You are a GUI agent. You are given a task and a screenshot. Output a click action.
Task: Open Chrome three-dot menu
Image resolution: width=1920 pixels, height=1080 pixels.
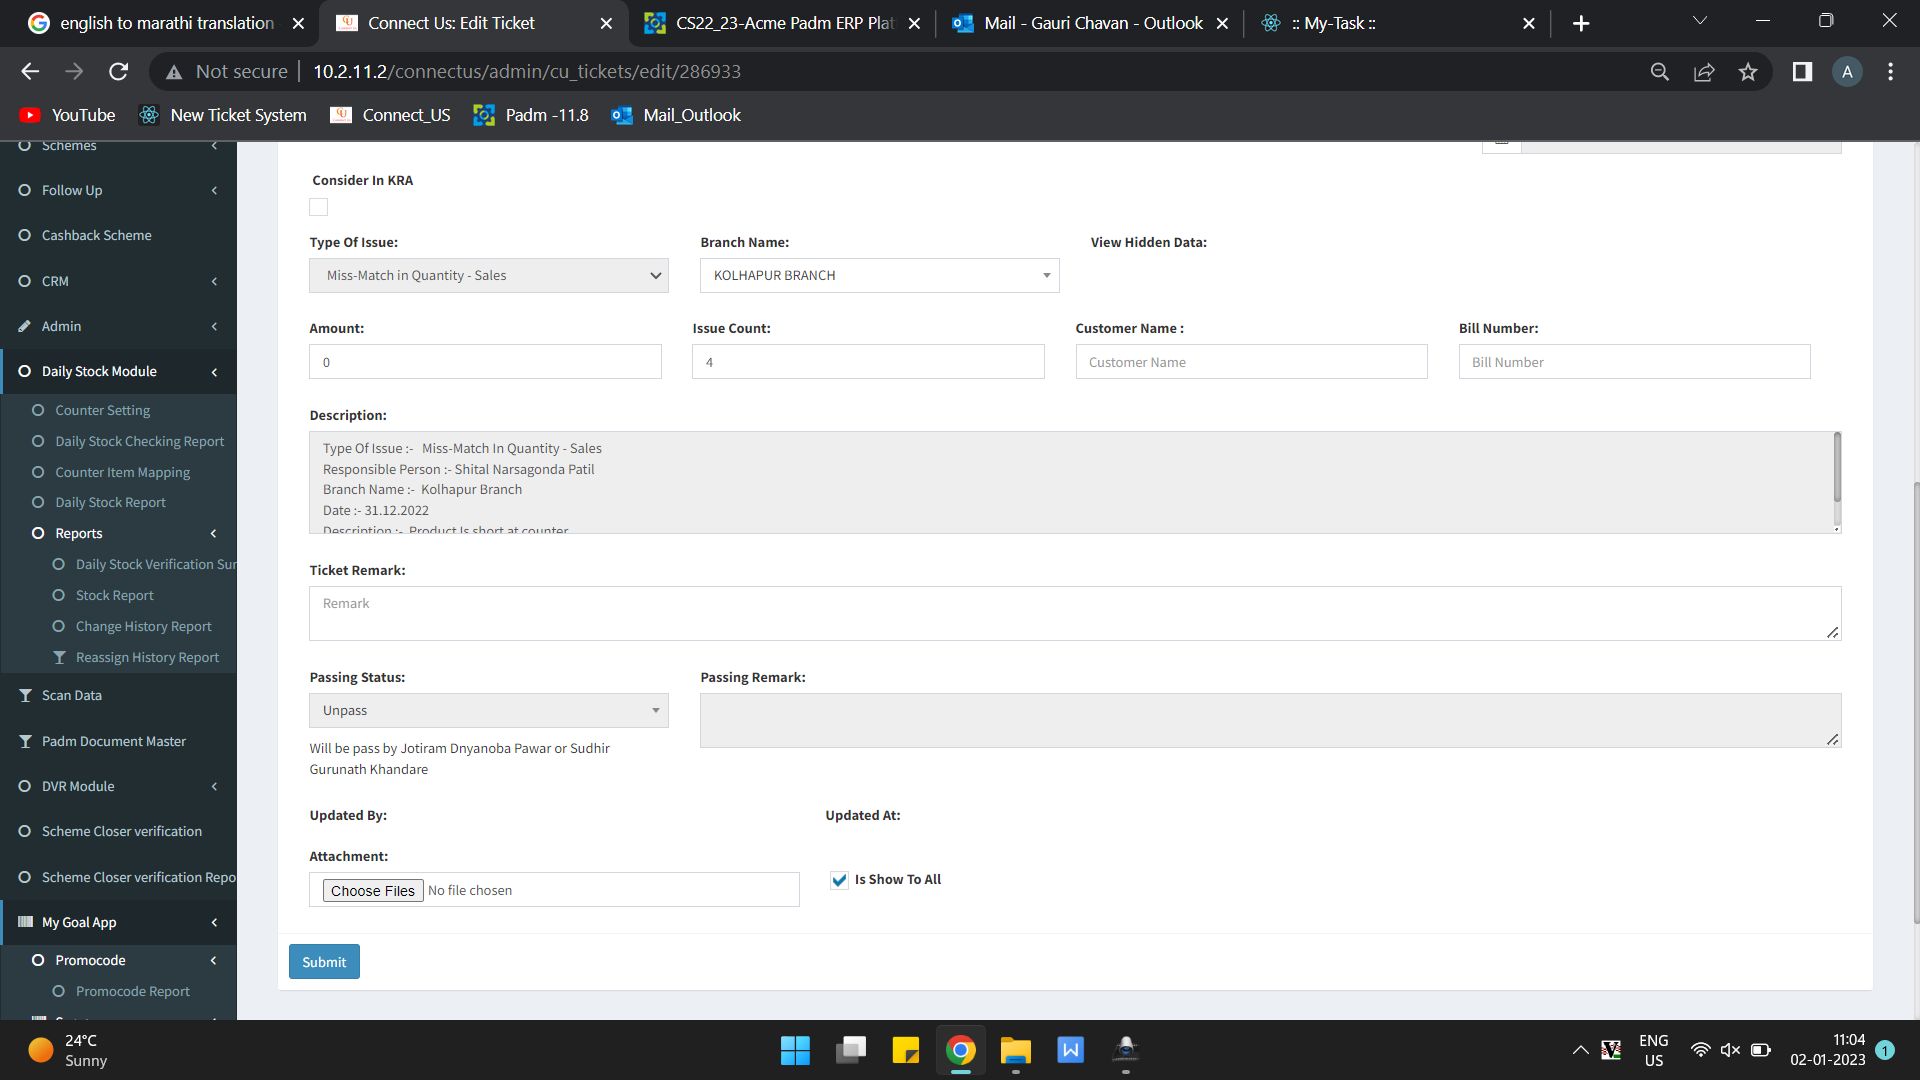pos(1890,71)
